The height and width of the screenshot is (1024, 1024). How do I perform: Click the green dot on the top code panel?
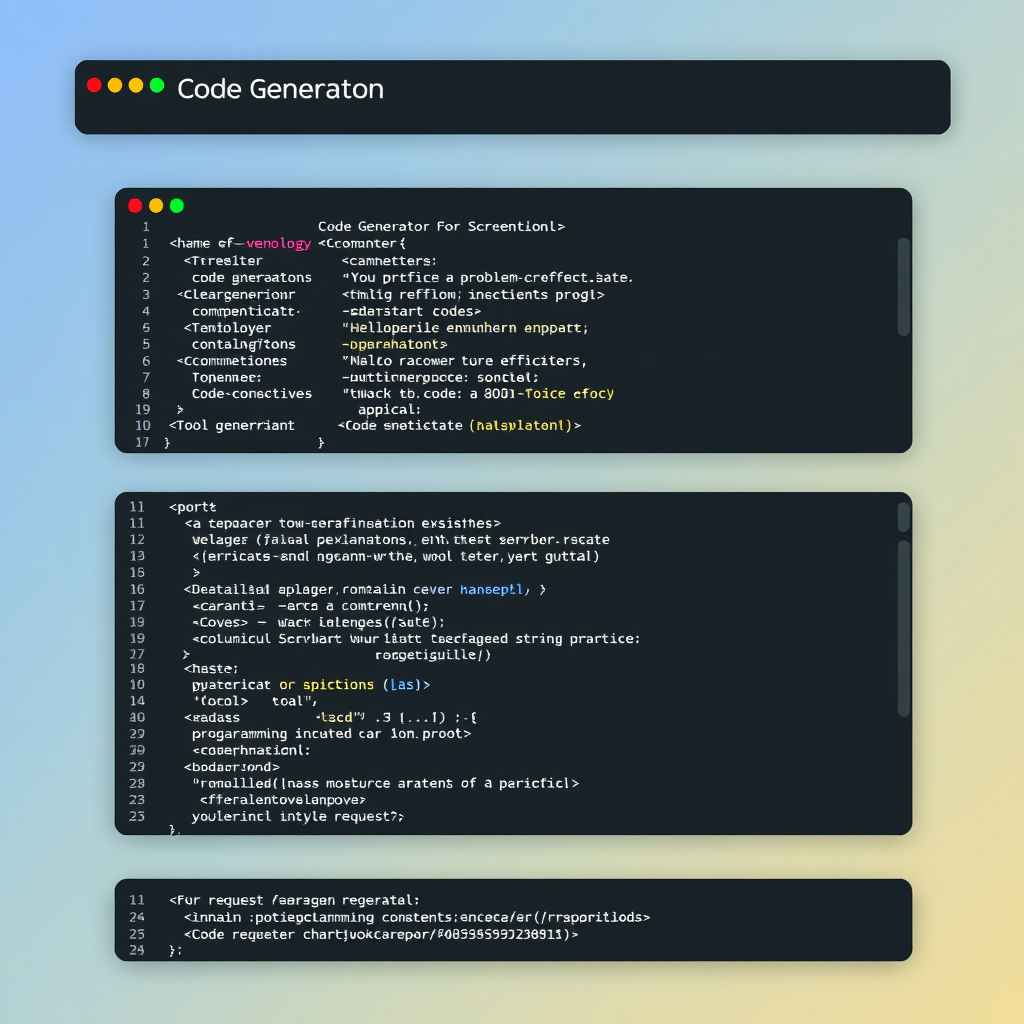pos(177,205)
